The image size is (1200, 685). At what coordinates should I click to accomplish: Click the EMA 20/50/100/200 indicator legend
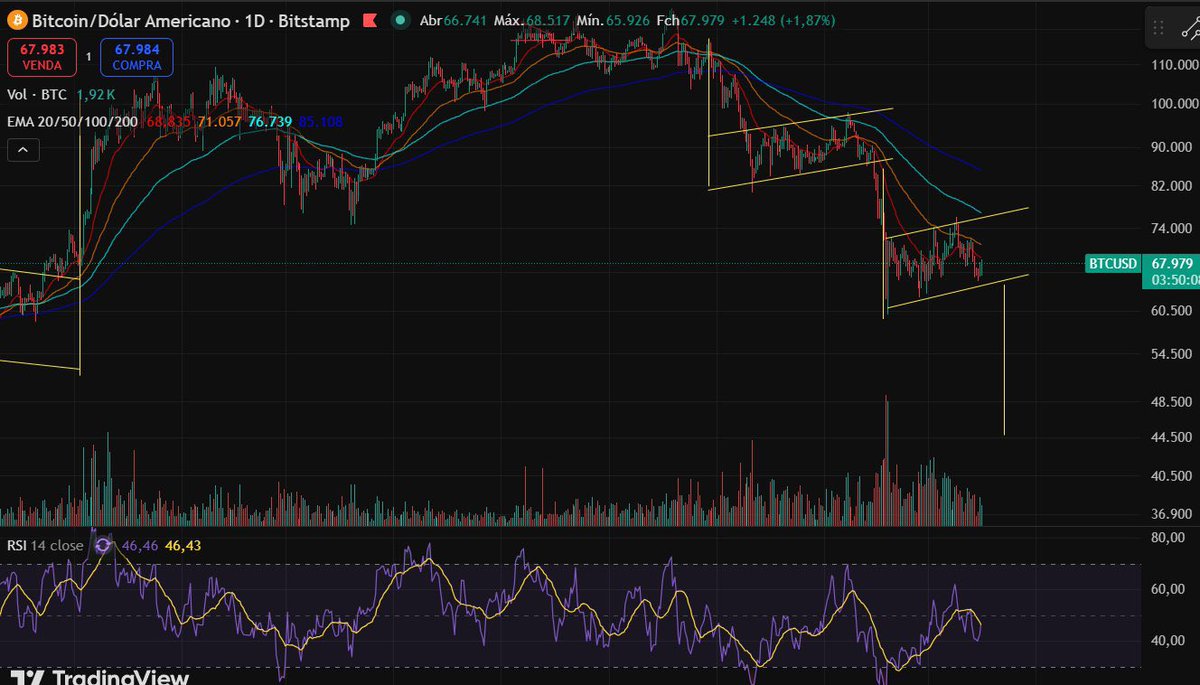coord(73,121)
